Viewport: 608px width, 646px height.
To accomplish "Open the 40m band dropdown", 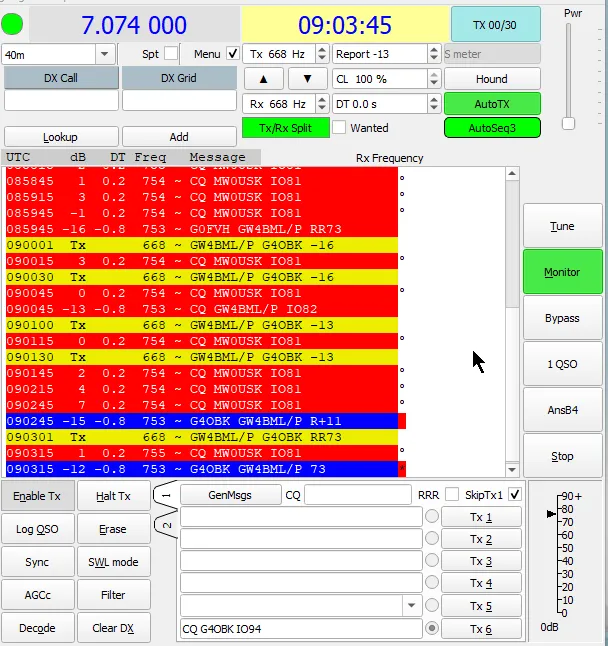I will (104, 54).
